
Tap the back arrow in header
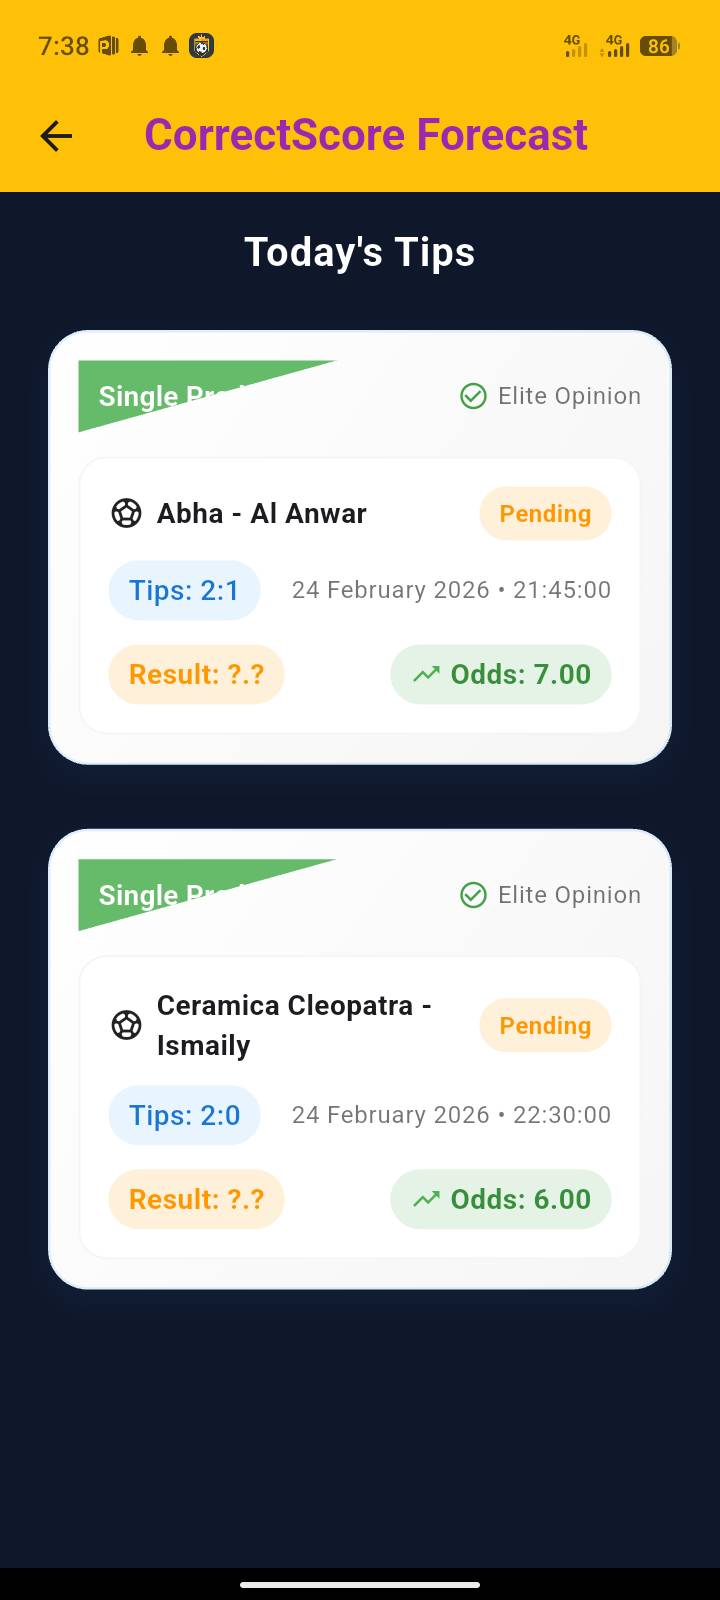57,136
